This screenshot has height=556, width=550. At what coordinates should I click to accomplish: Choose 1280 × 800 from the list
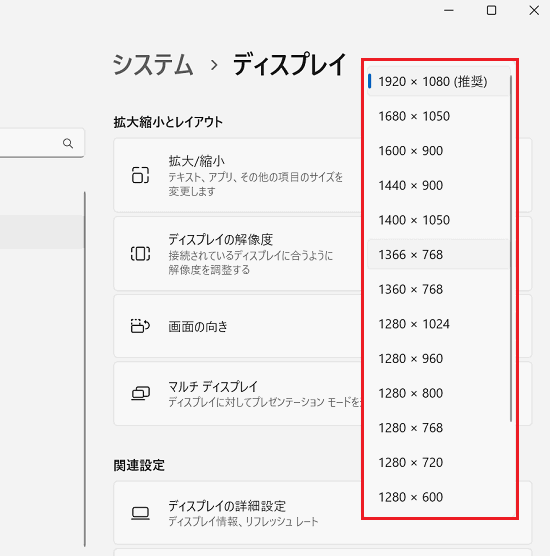click(x=439, y=393)
